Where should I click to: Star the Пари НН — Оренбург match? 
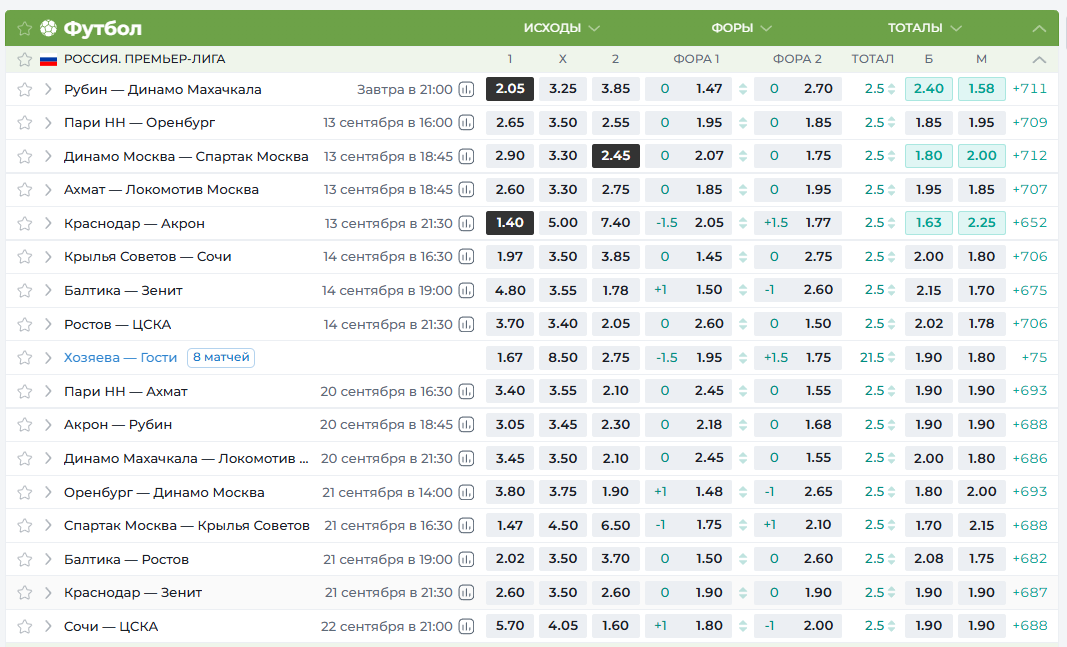coord(24,122)
